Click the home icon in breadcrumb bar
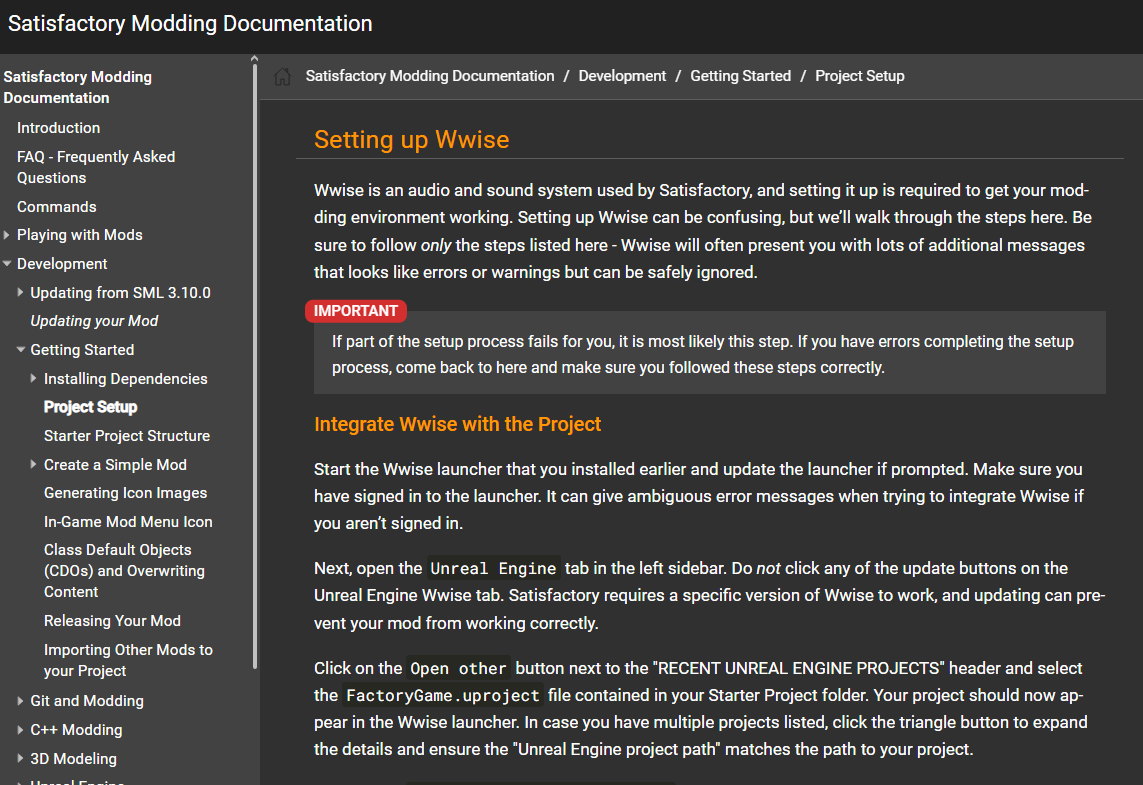1143x785 pixels. (x=282, y=76)
